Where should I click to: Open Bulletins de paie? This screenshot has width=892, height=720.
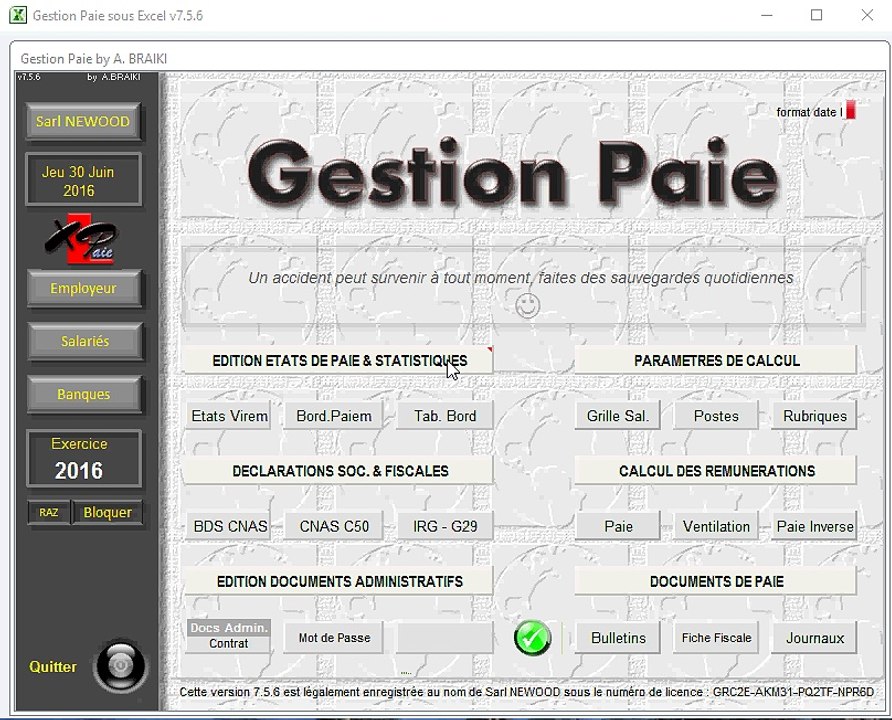click(618, 638)
